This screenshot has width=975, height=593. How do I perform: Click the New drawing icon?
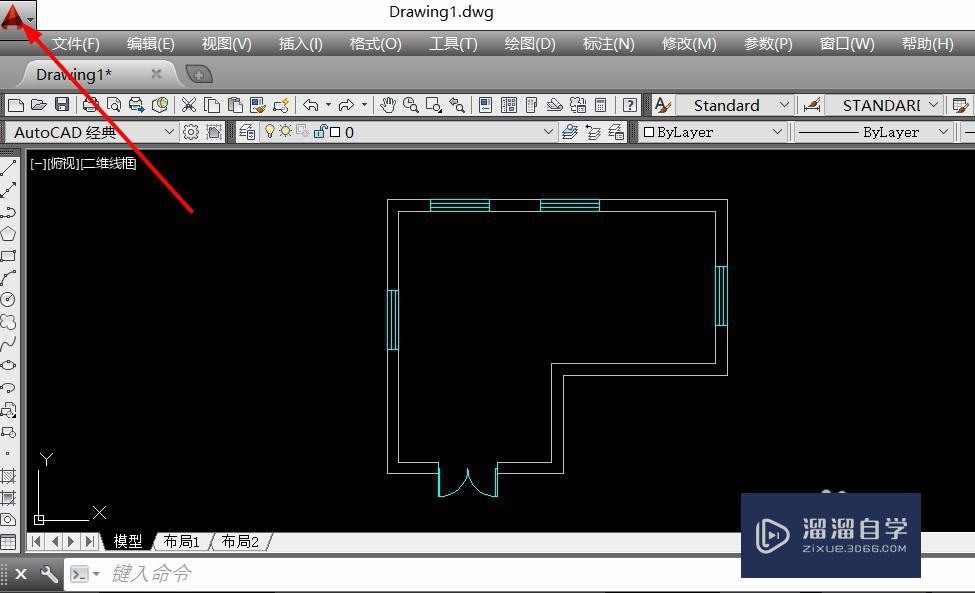tap(16, 105)
